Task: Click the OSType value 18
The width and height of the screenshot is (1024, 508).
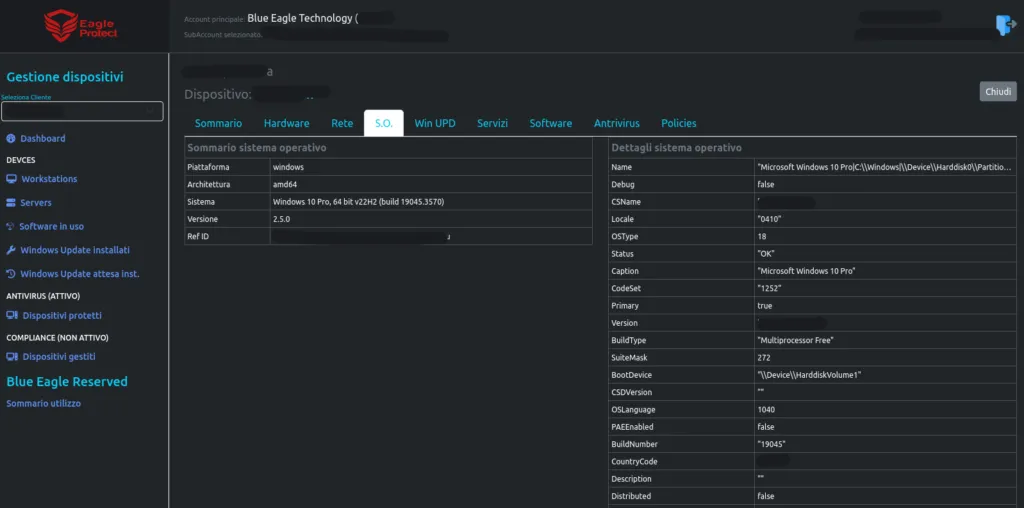Action: click(762, 236)
